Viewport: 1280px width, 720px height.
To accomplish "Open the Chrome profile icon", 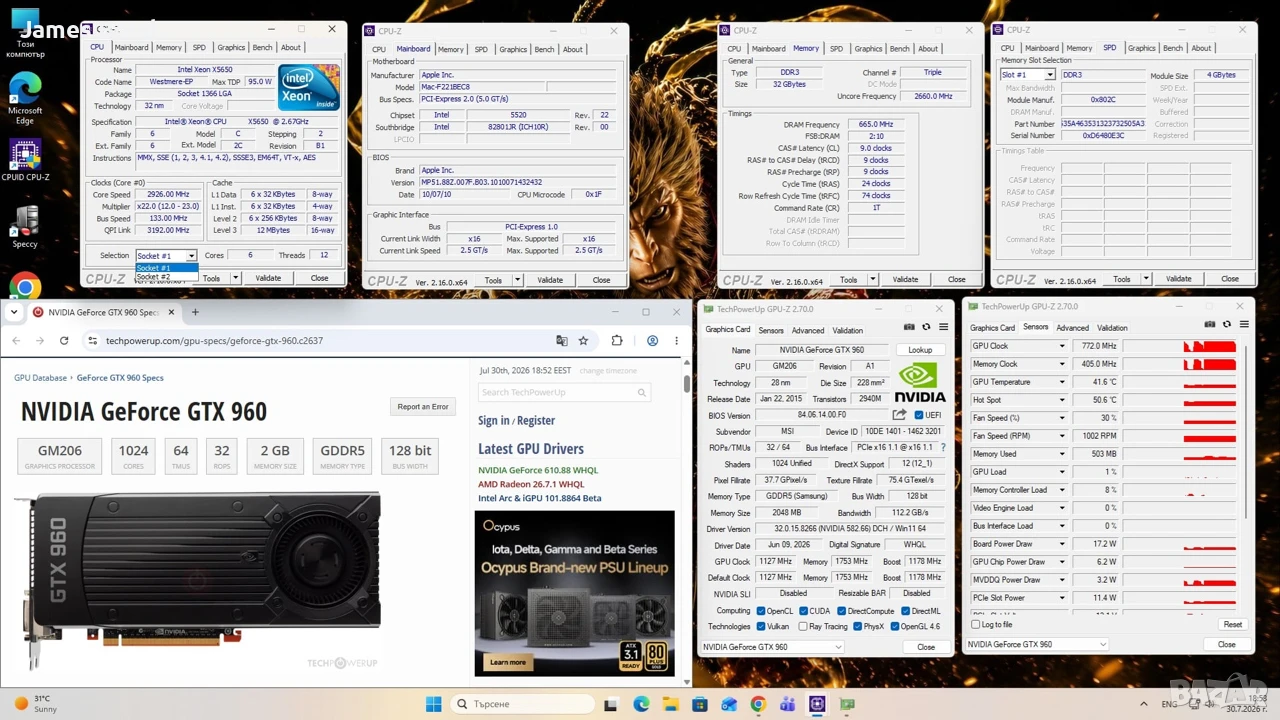I will [x=652, y=341].
